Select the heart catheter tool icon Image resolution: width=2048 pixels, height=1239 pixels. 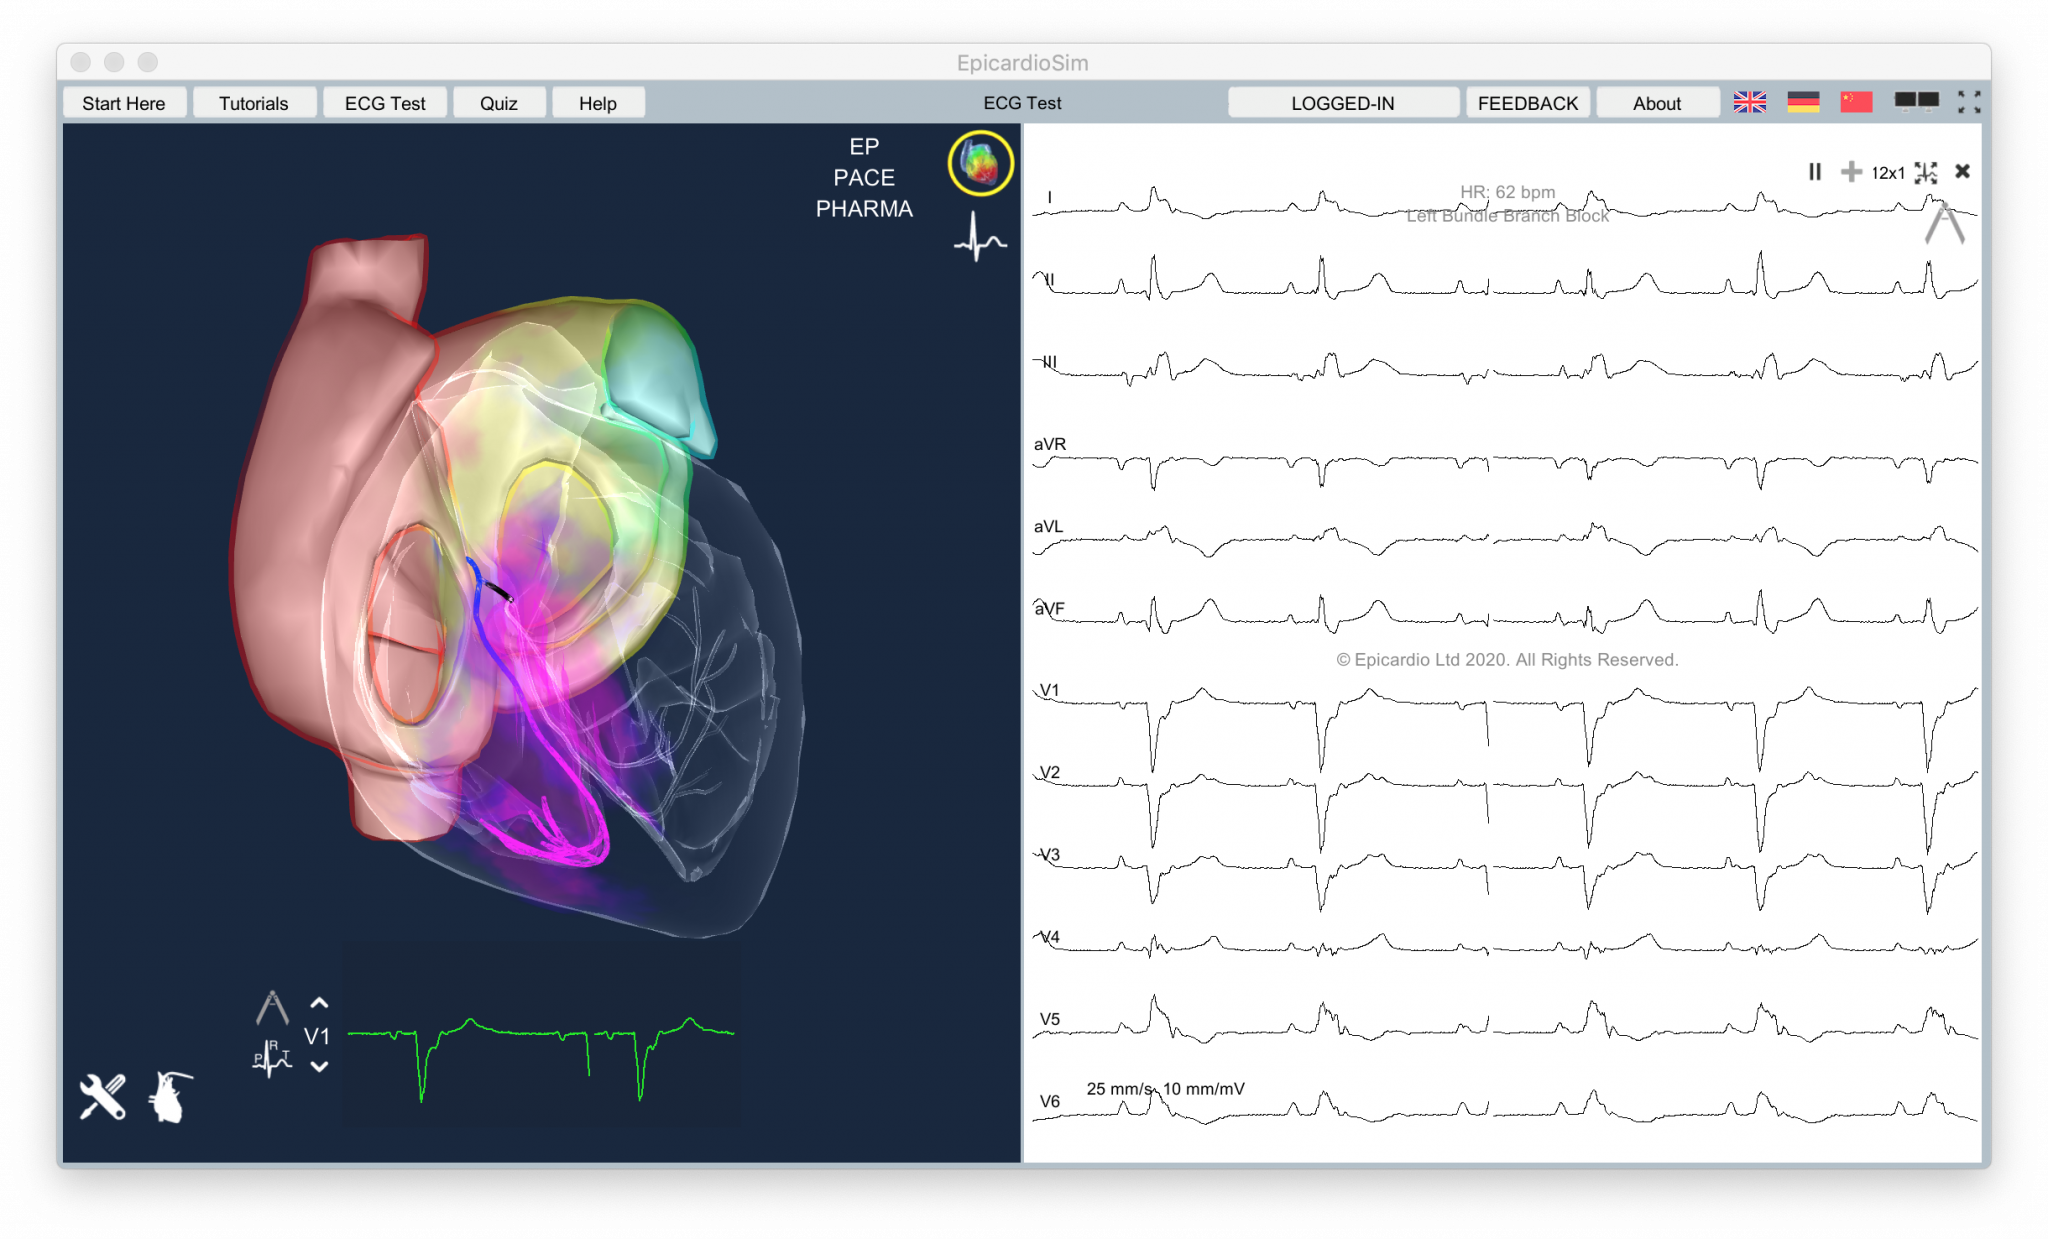pos(169,1096)
